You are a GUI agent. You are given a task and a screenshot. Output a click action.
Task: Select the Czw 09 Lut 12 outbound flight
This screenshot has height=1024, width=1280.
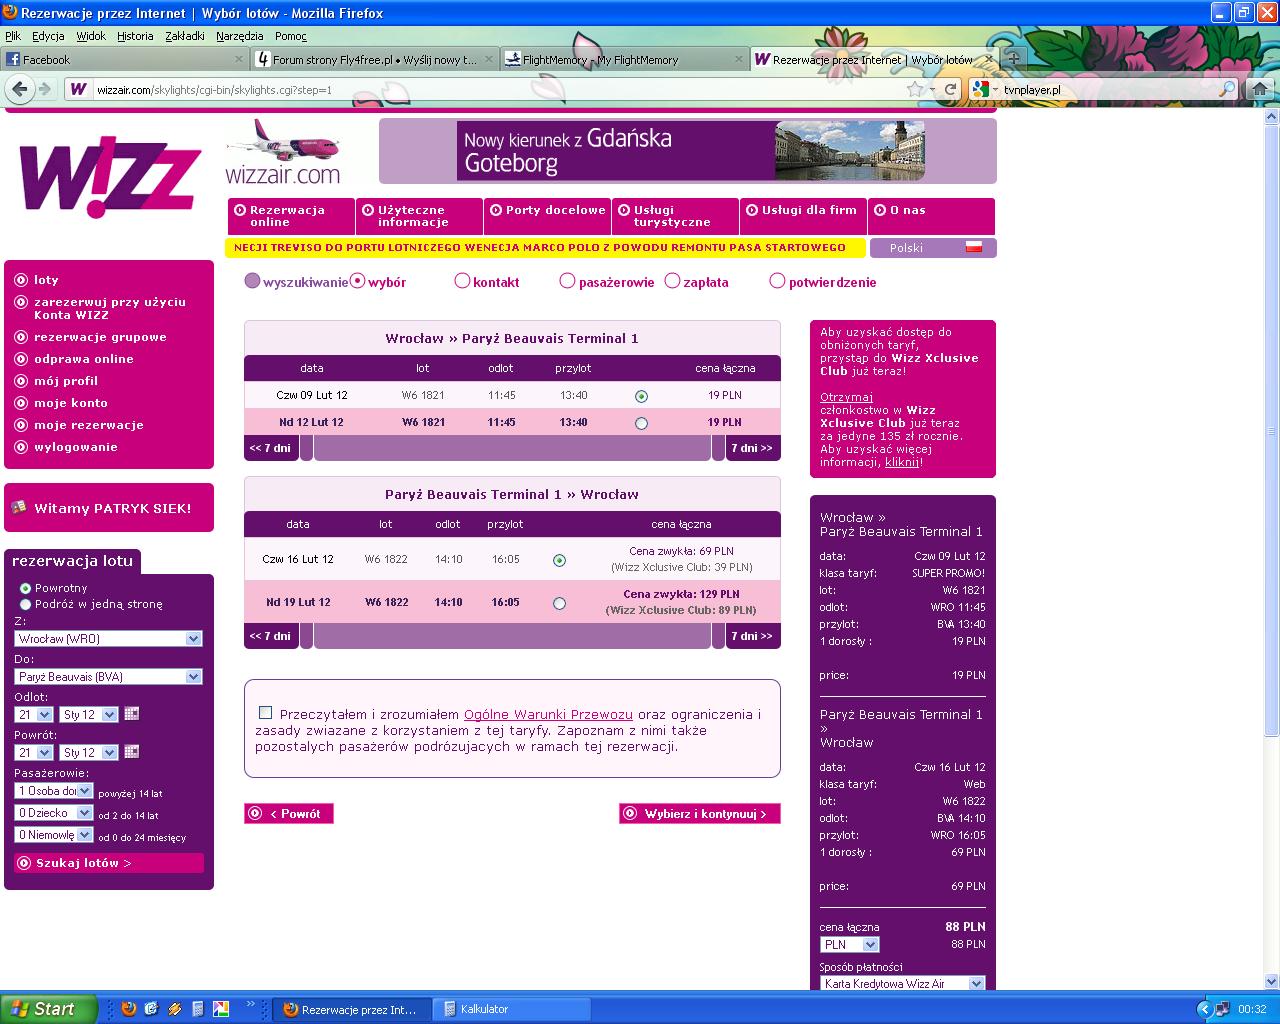click(x=641, y=396)
